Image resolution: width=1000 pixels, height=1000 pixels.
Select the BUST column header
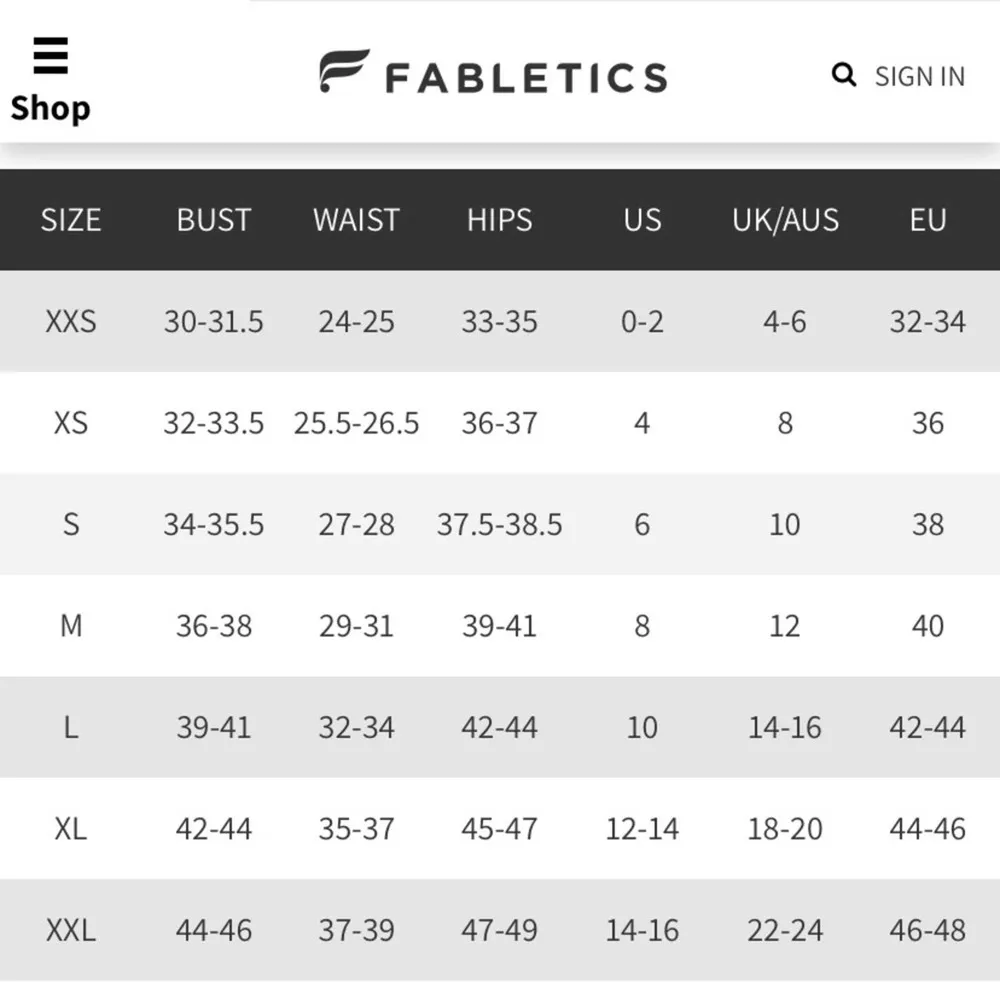click(x=213, y=220)
